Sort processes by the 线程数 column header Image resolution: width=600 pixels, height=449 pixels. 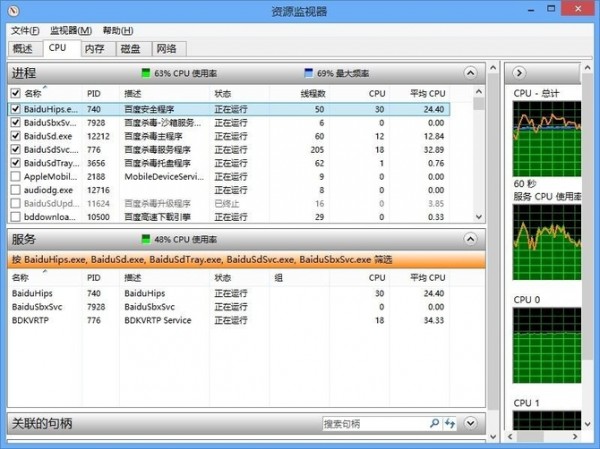[x=313, y=93]
